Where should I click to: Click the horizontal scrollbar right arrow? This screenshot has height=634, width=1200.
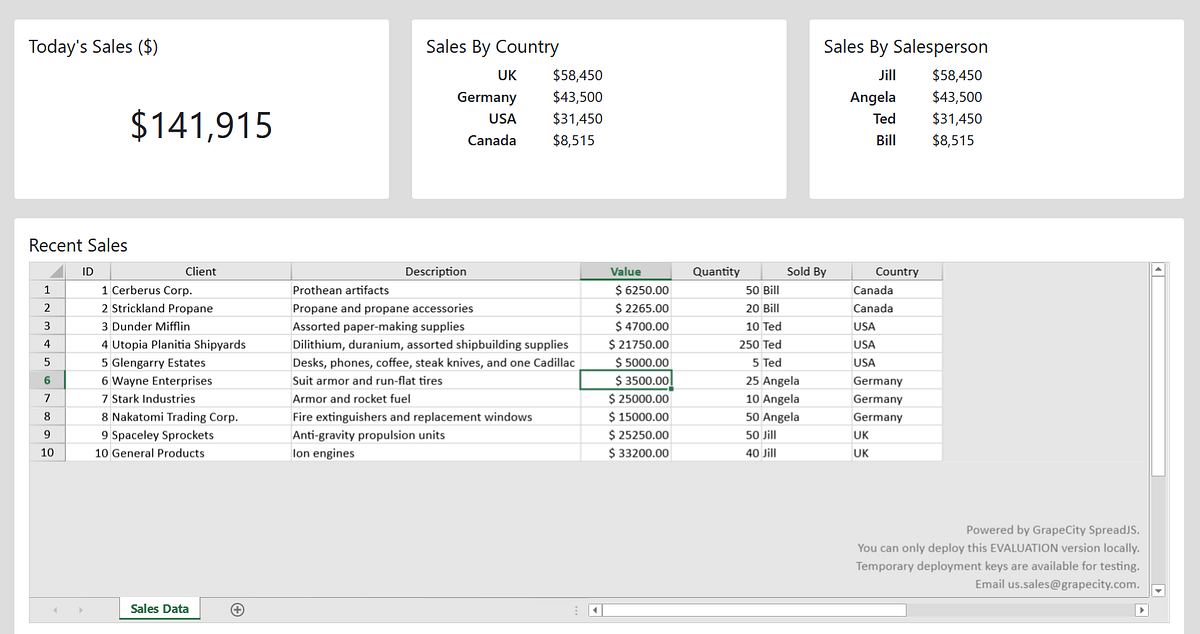(x=1143, y=609)
